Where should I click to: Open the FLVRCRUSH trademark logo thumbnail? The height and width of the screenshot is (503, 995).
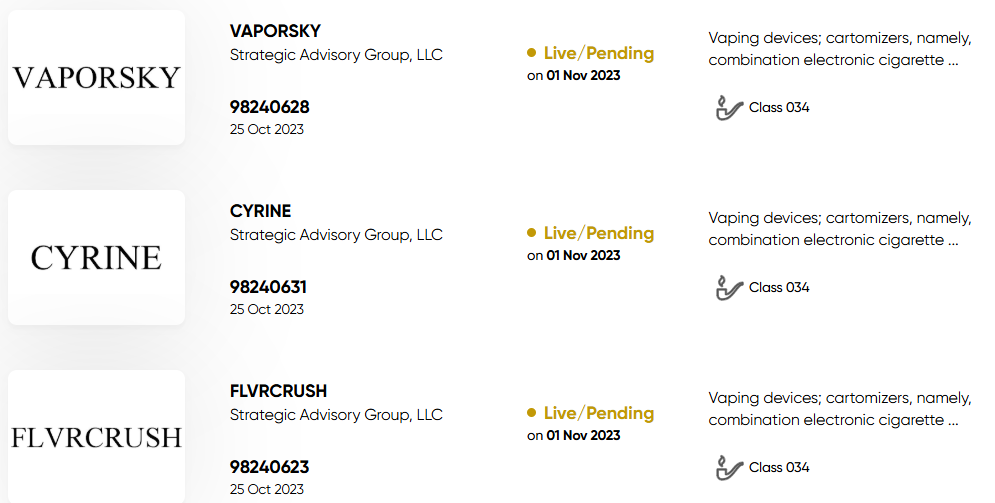(x=96, y=436)
